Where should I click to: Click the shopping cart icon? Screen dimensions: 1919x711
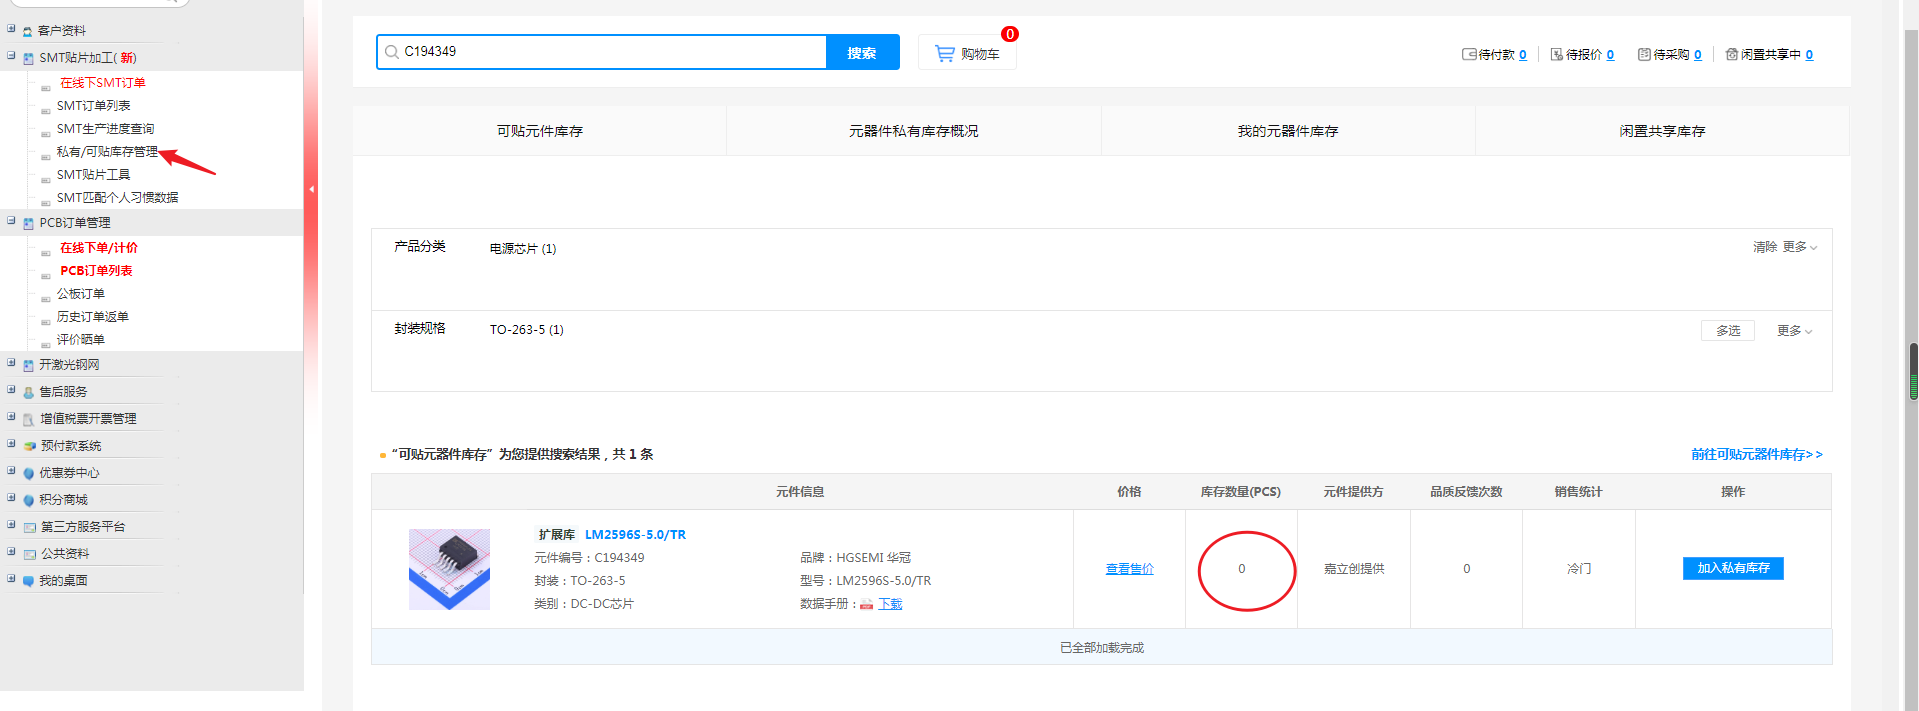[944, 53]
